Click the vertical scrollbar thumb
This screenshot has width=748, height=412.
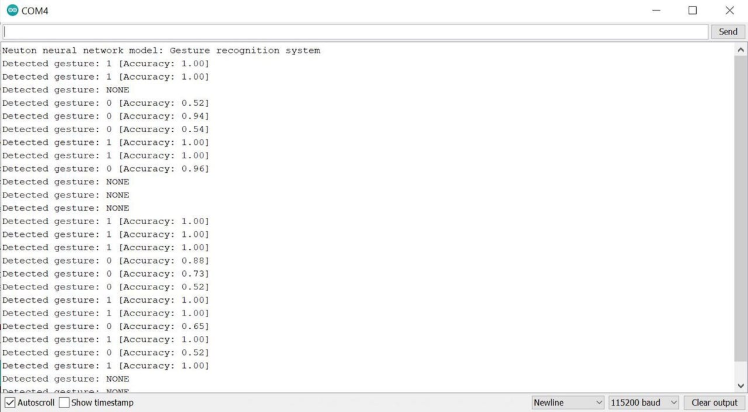pyautogui.click(x=740, y=208)
